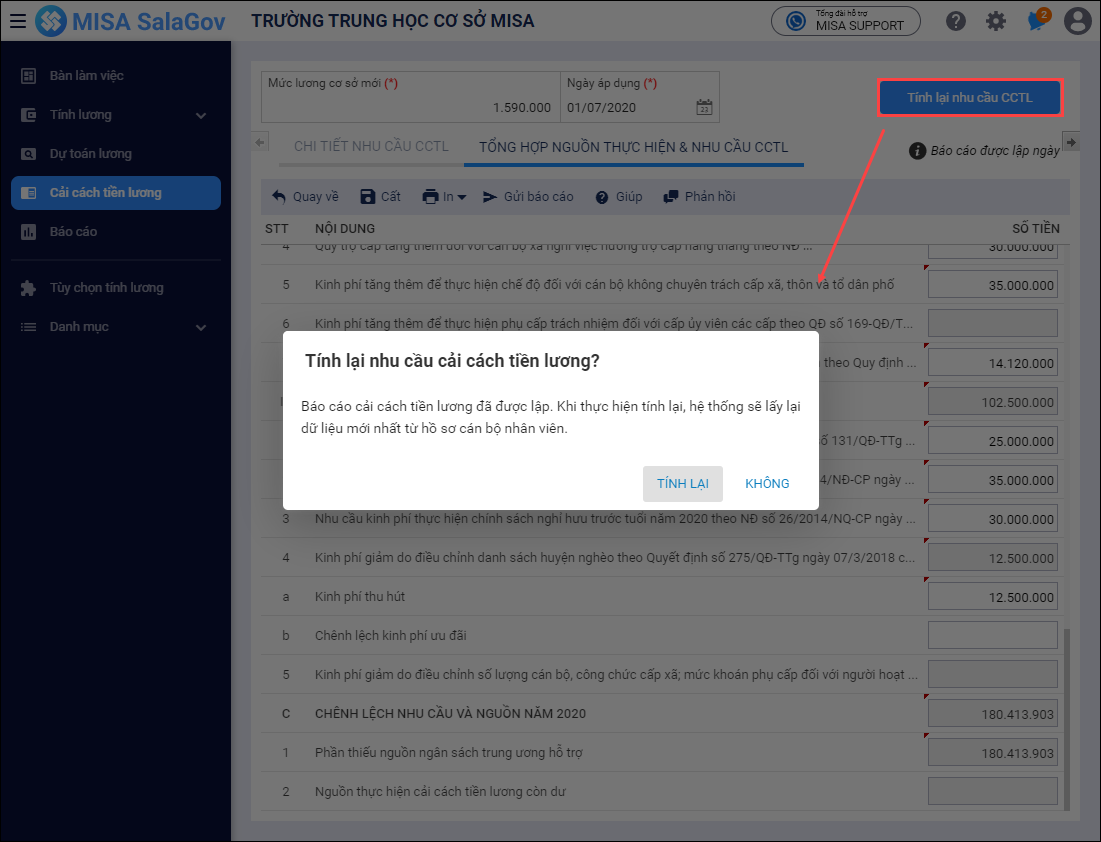Viewport: 1101px width, 842px height.
Task: Expand the Danh mục chevron
Action: [x=201, y=327]
